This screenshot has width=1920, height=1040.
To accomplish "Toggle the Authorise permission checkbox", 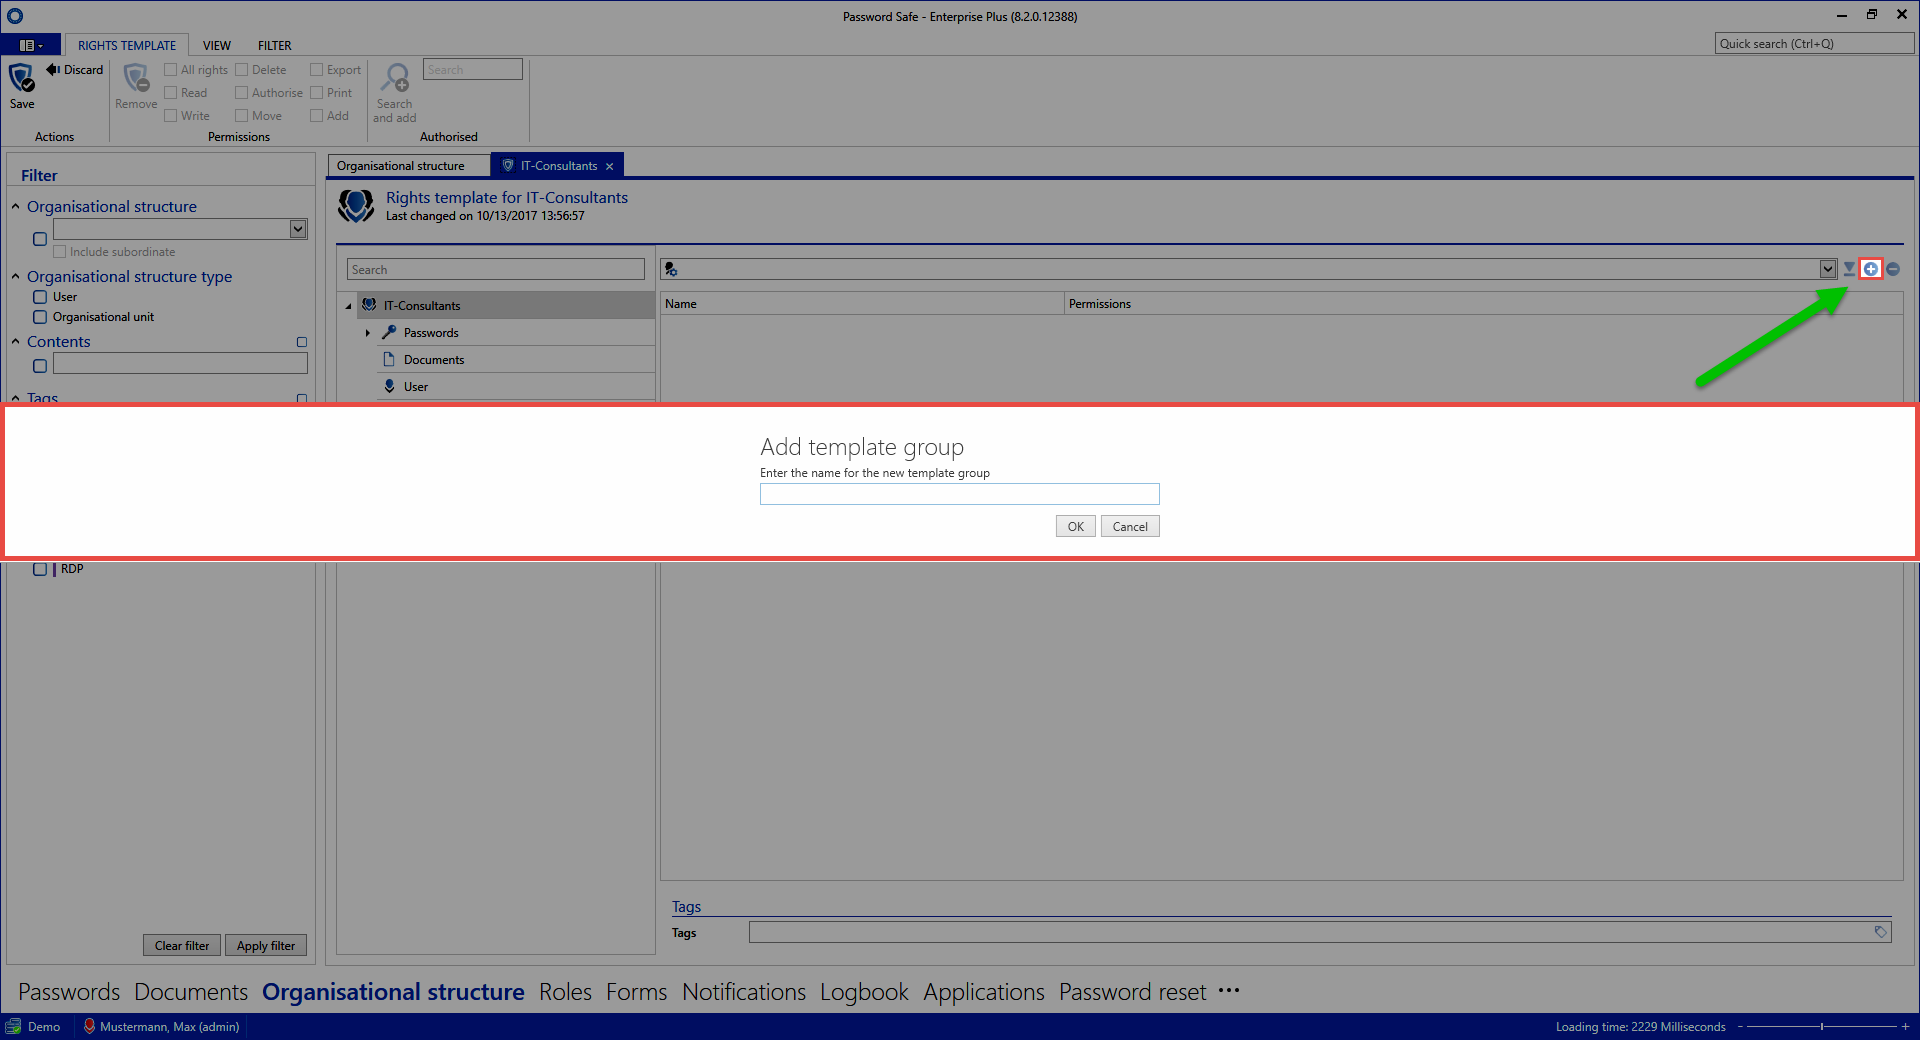I will tap(241, 93).
